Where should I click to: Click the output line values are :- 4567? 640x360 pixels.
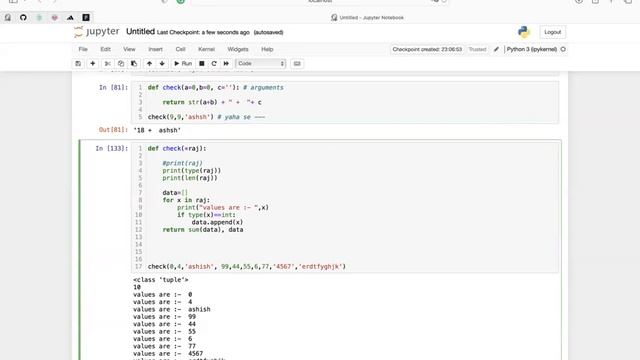pos(168,353)
